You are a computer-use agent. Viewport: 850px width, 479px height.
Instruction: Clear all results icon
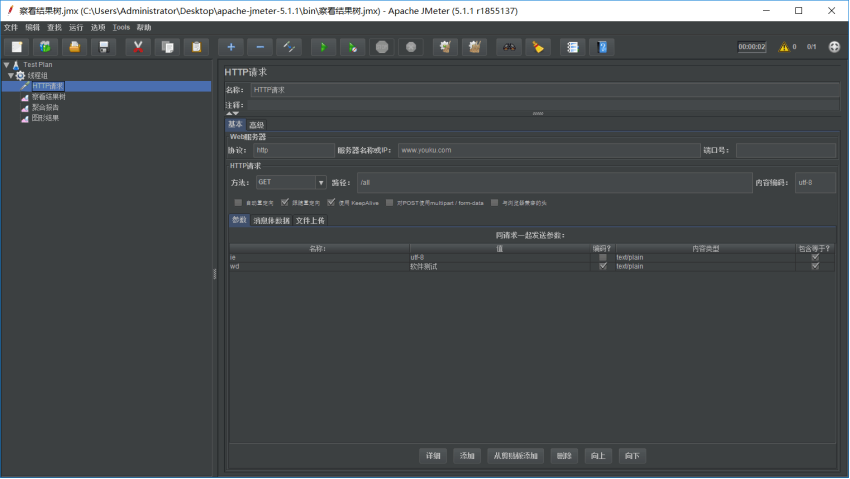474,47
